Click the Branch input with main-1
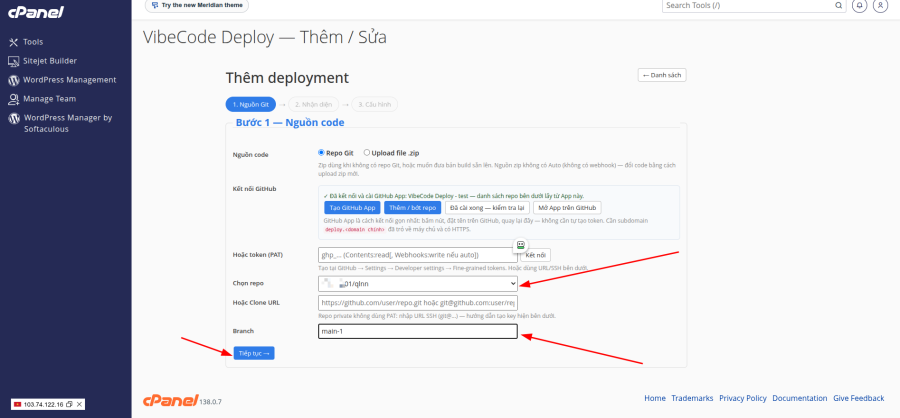The width and height of the screenshot is (900, 418). 418,332
